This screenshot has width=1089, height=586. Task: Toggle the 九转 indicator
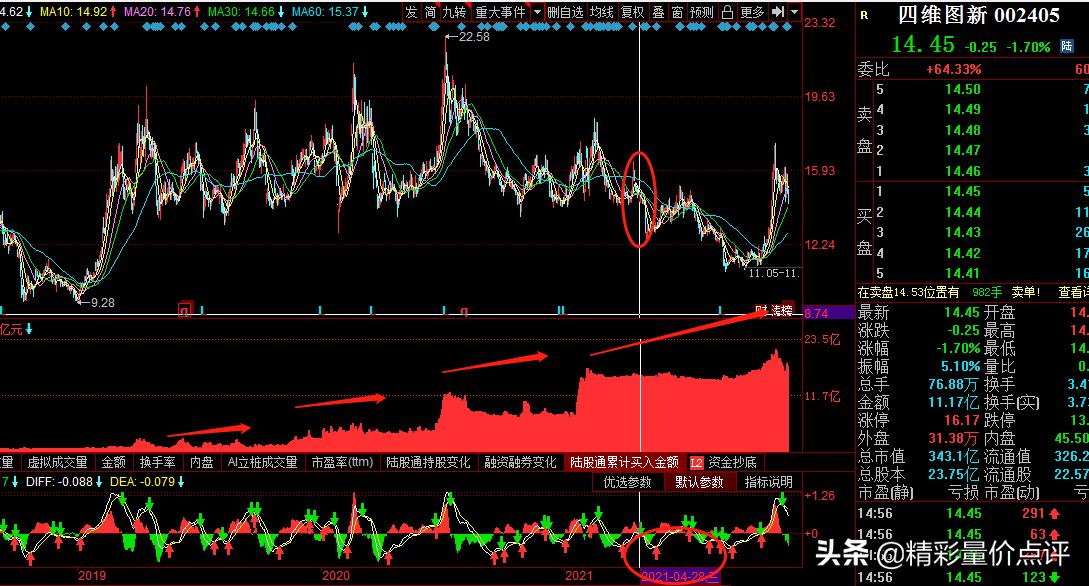pos(455,12)
